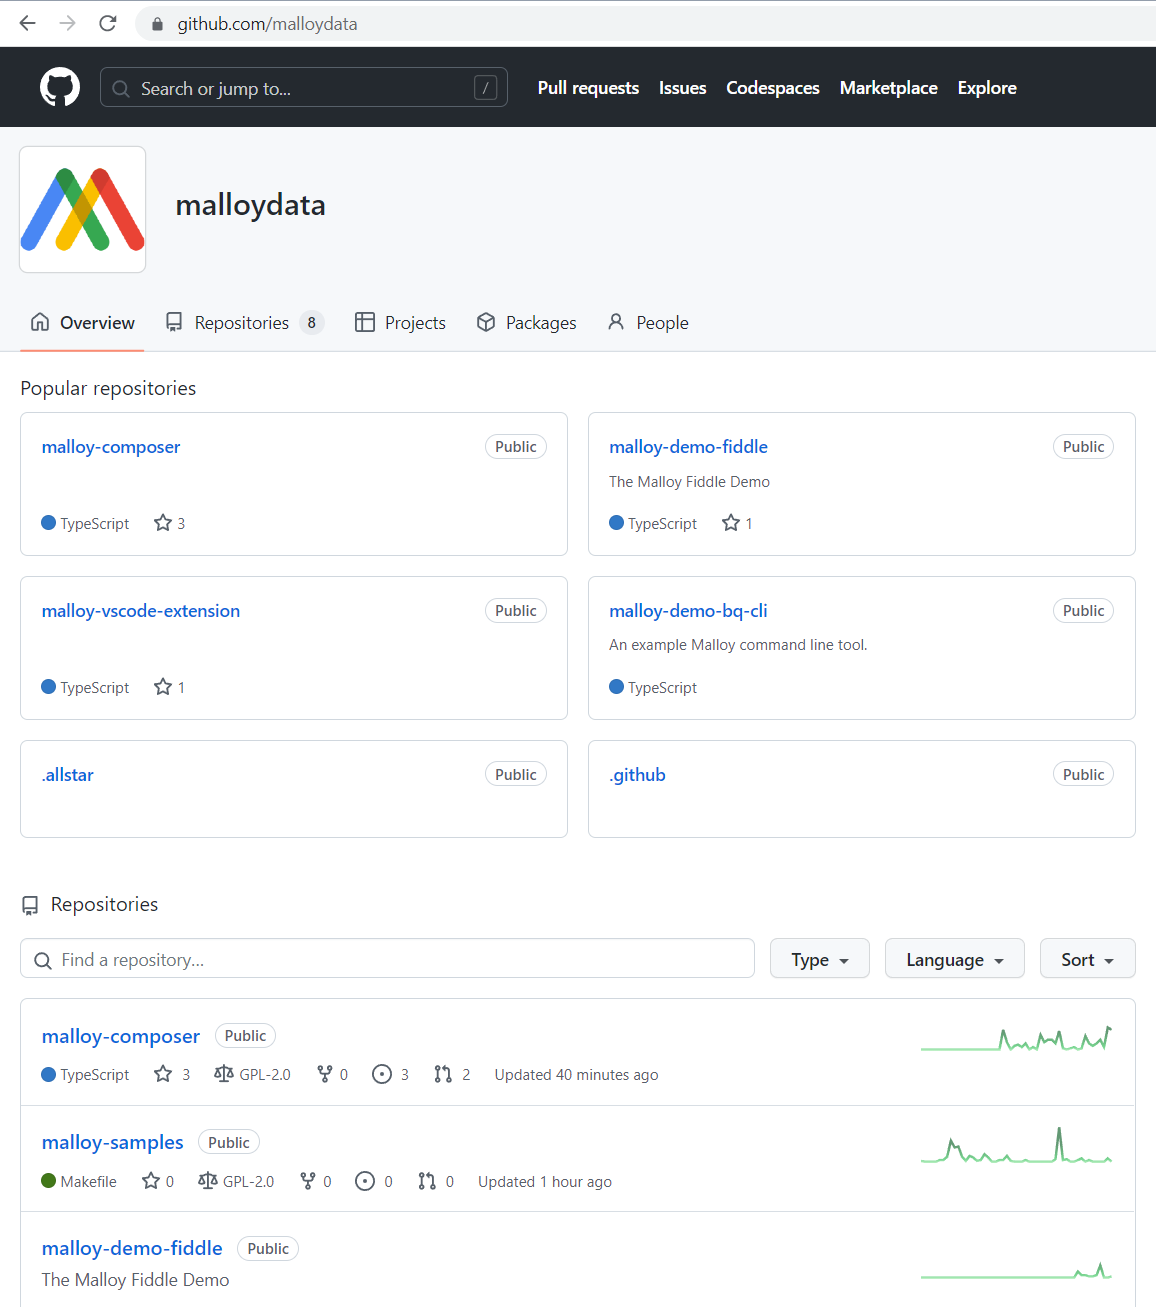The width and height of the screenshot is (1156, 1307).
Task: Go to Pull requests in top navigation
Action: (x=588, y=88)
